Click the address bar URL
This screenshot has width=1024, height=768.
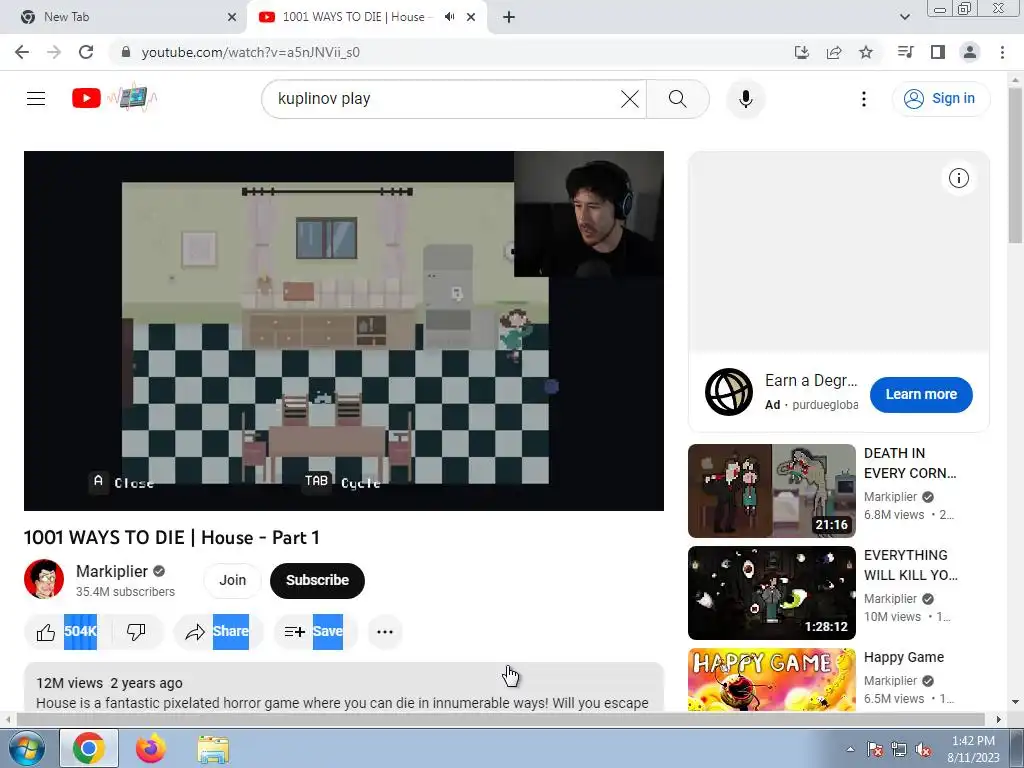point(251,52)
